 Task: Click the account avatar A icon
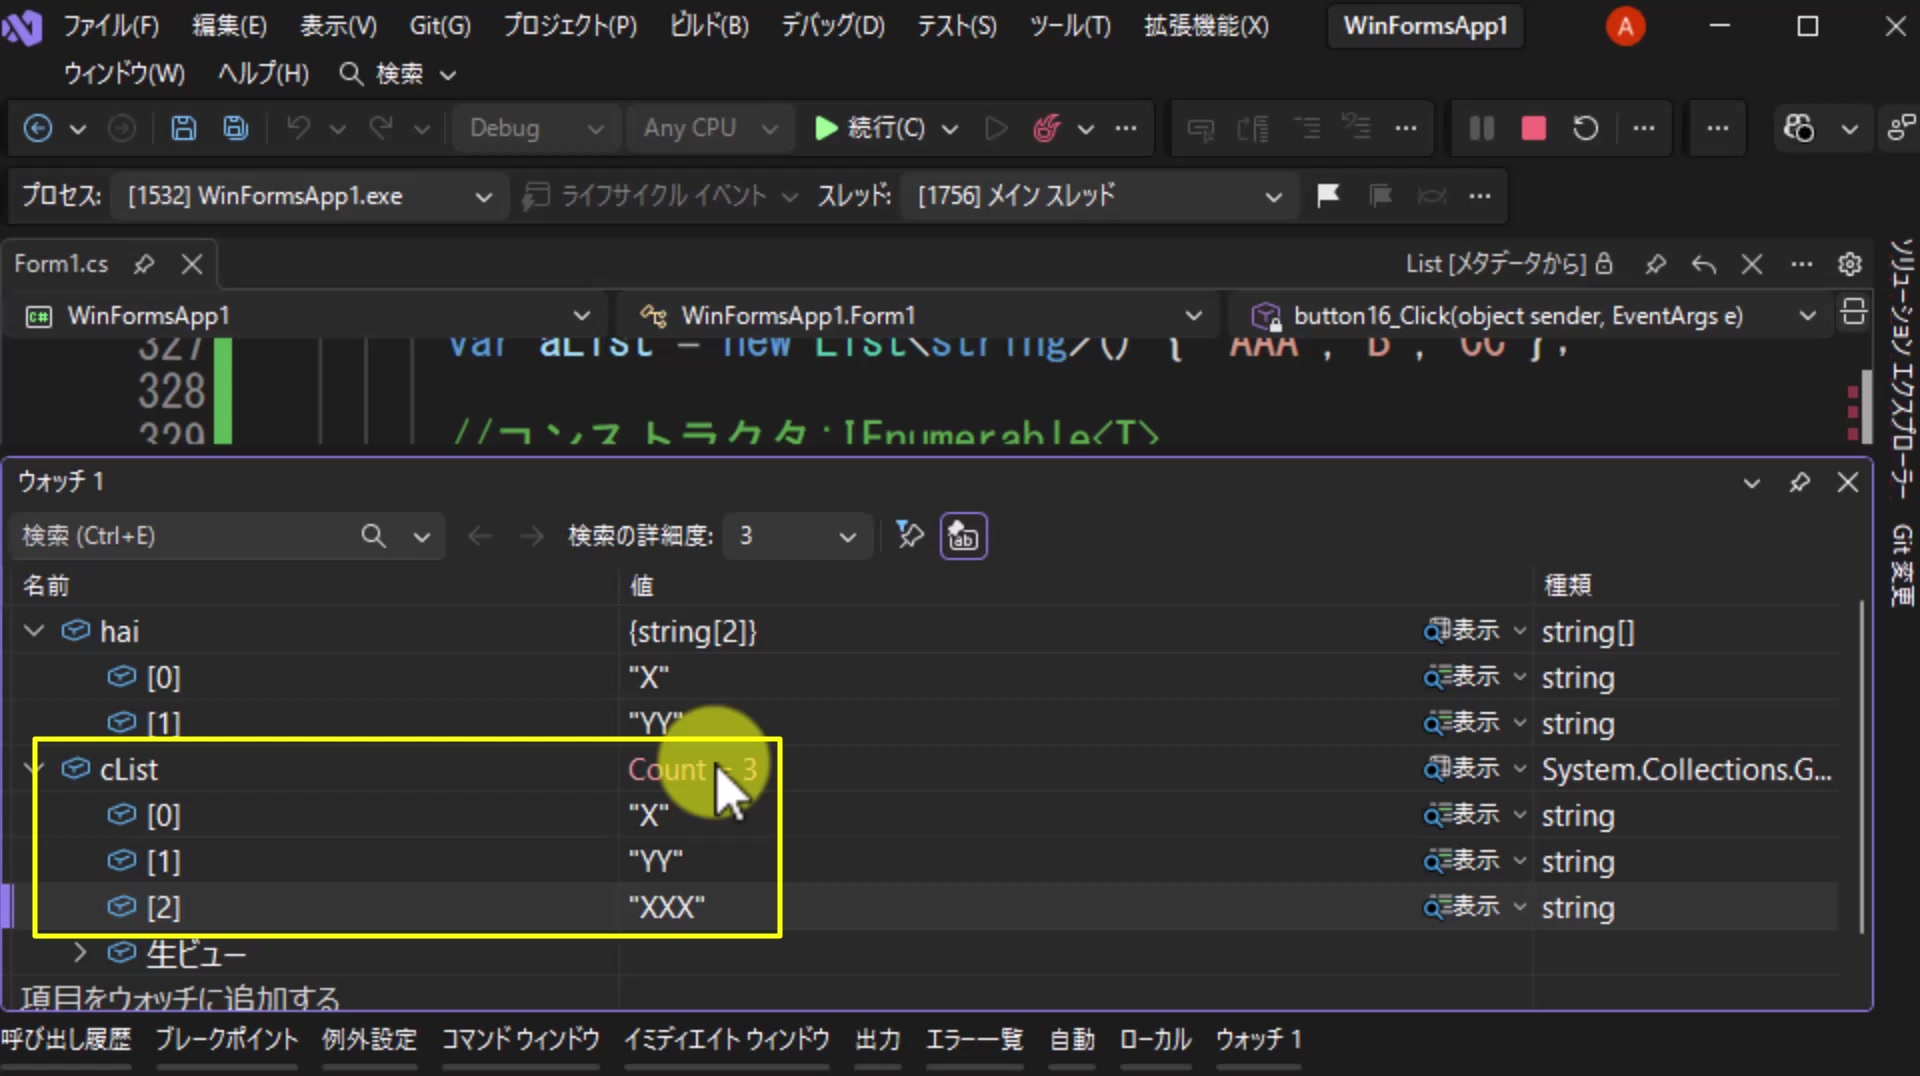1625,26
